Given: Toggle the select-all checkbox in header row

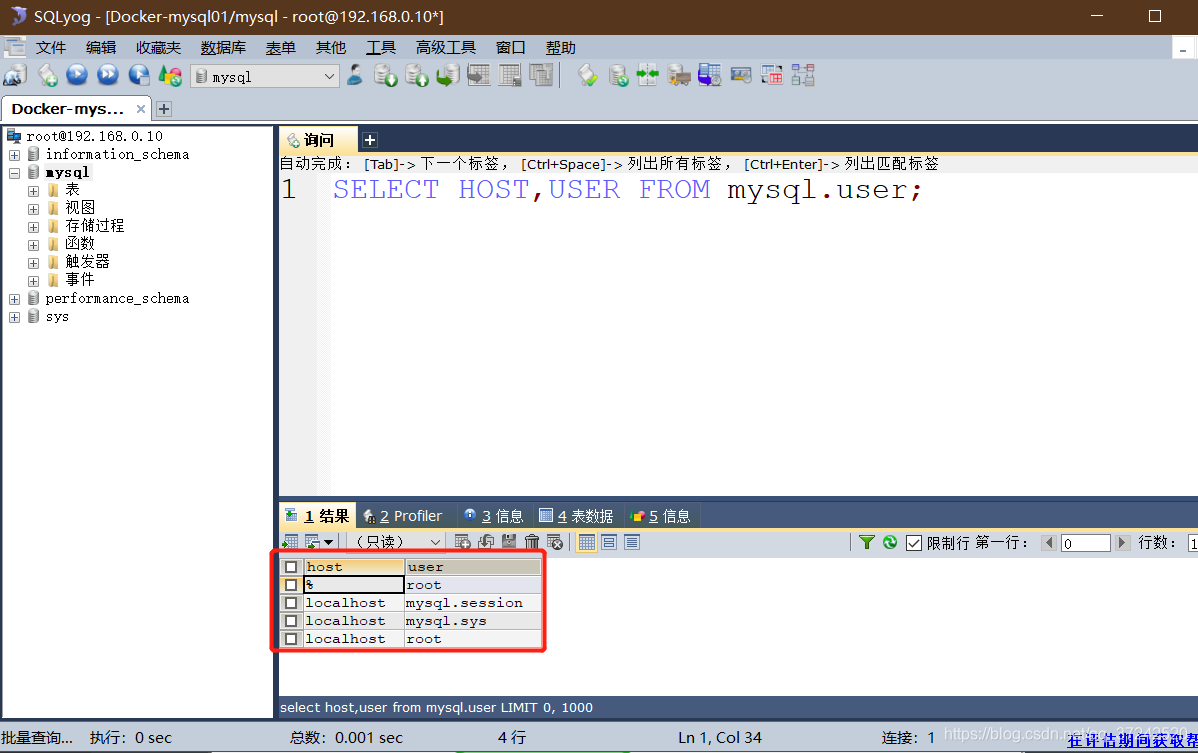Looking at the screenshot, I should [x=291, y=567].
